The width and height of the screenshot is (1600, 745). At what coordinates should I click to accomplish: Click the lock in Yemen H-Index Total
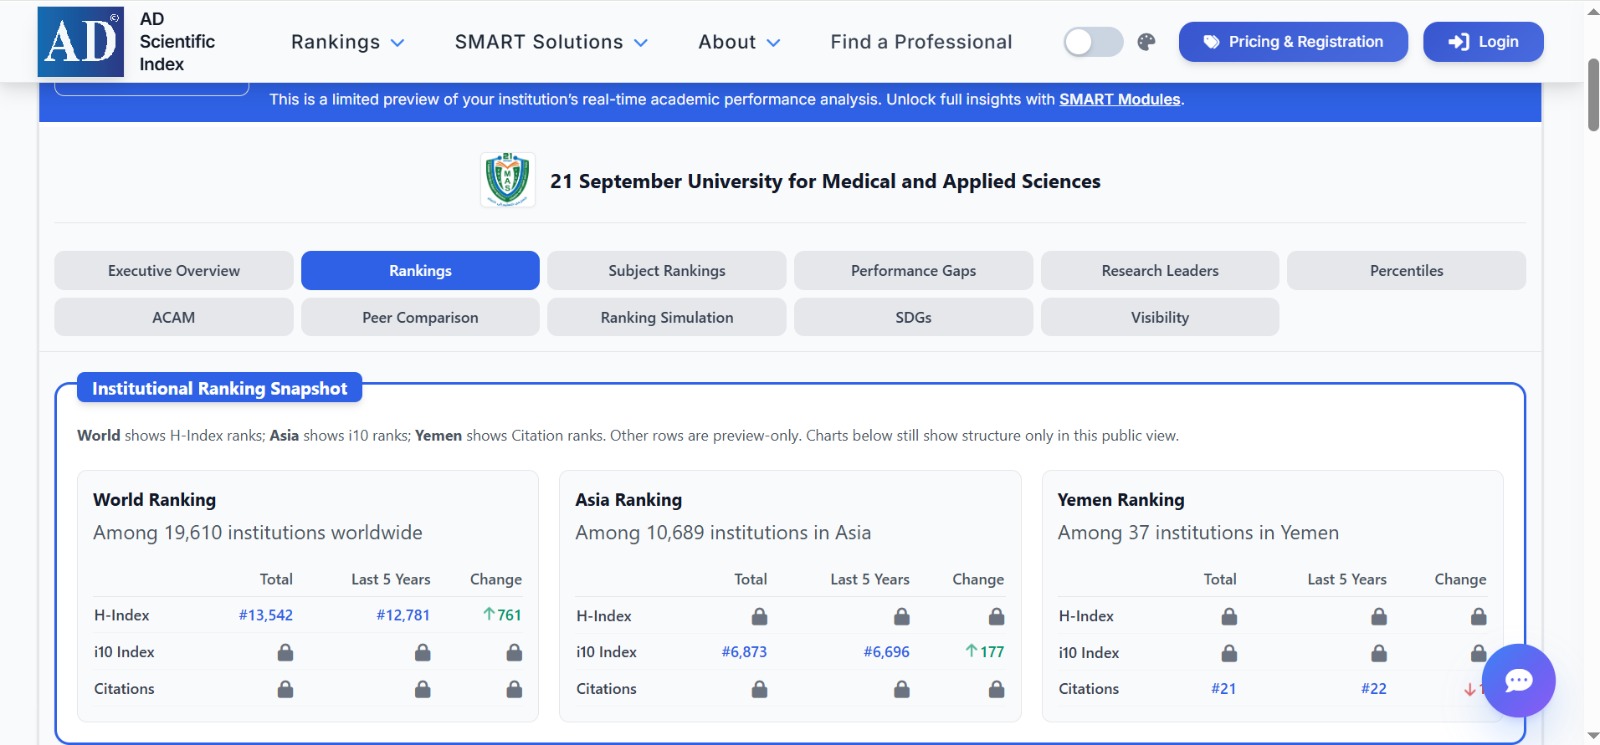point(1229,616)
